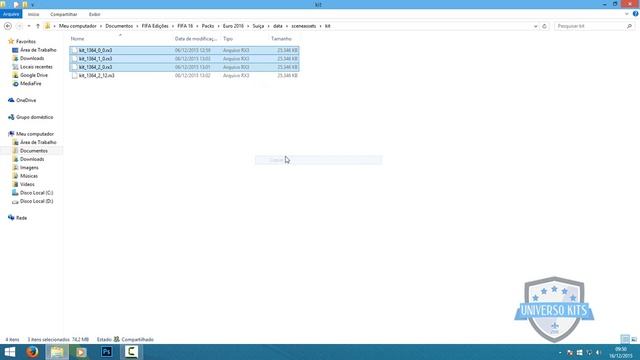This screenshot has height=360, width=640.
Task: Navigate to Meu computador in address bar
Action: 78,26
